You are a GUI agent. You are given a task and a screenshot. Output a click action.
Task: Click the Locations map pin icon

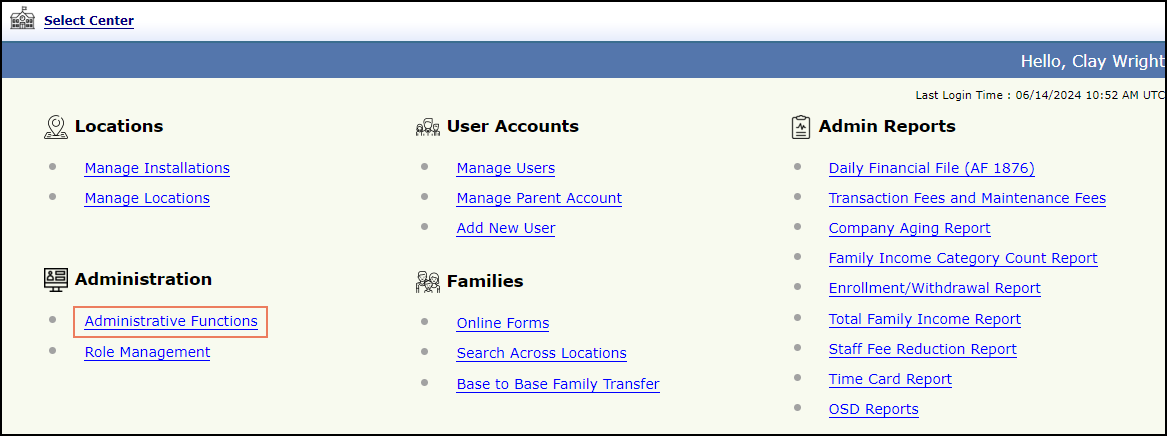[56, 127]
